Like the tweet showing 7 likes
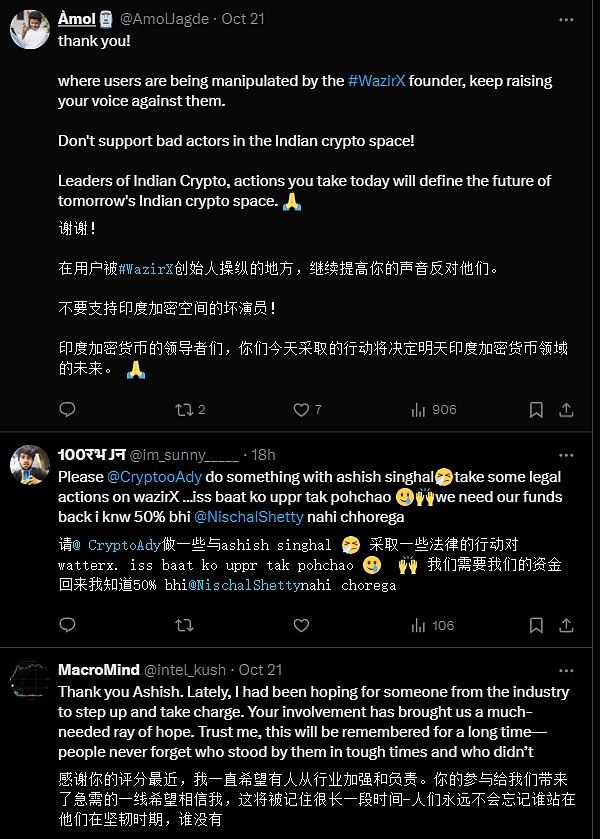Screen dimensions: 600x839 307,410
